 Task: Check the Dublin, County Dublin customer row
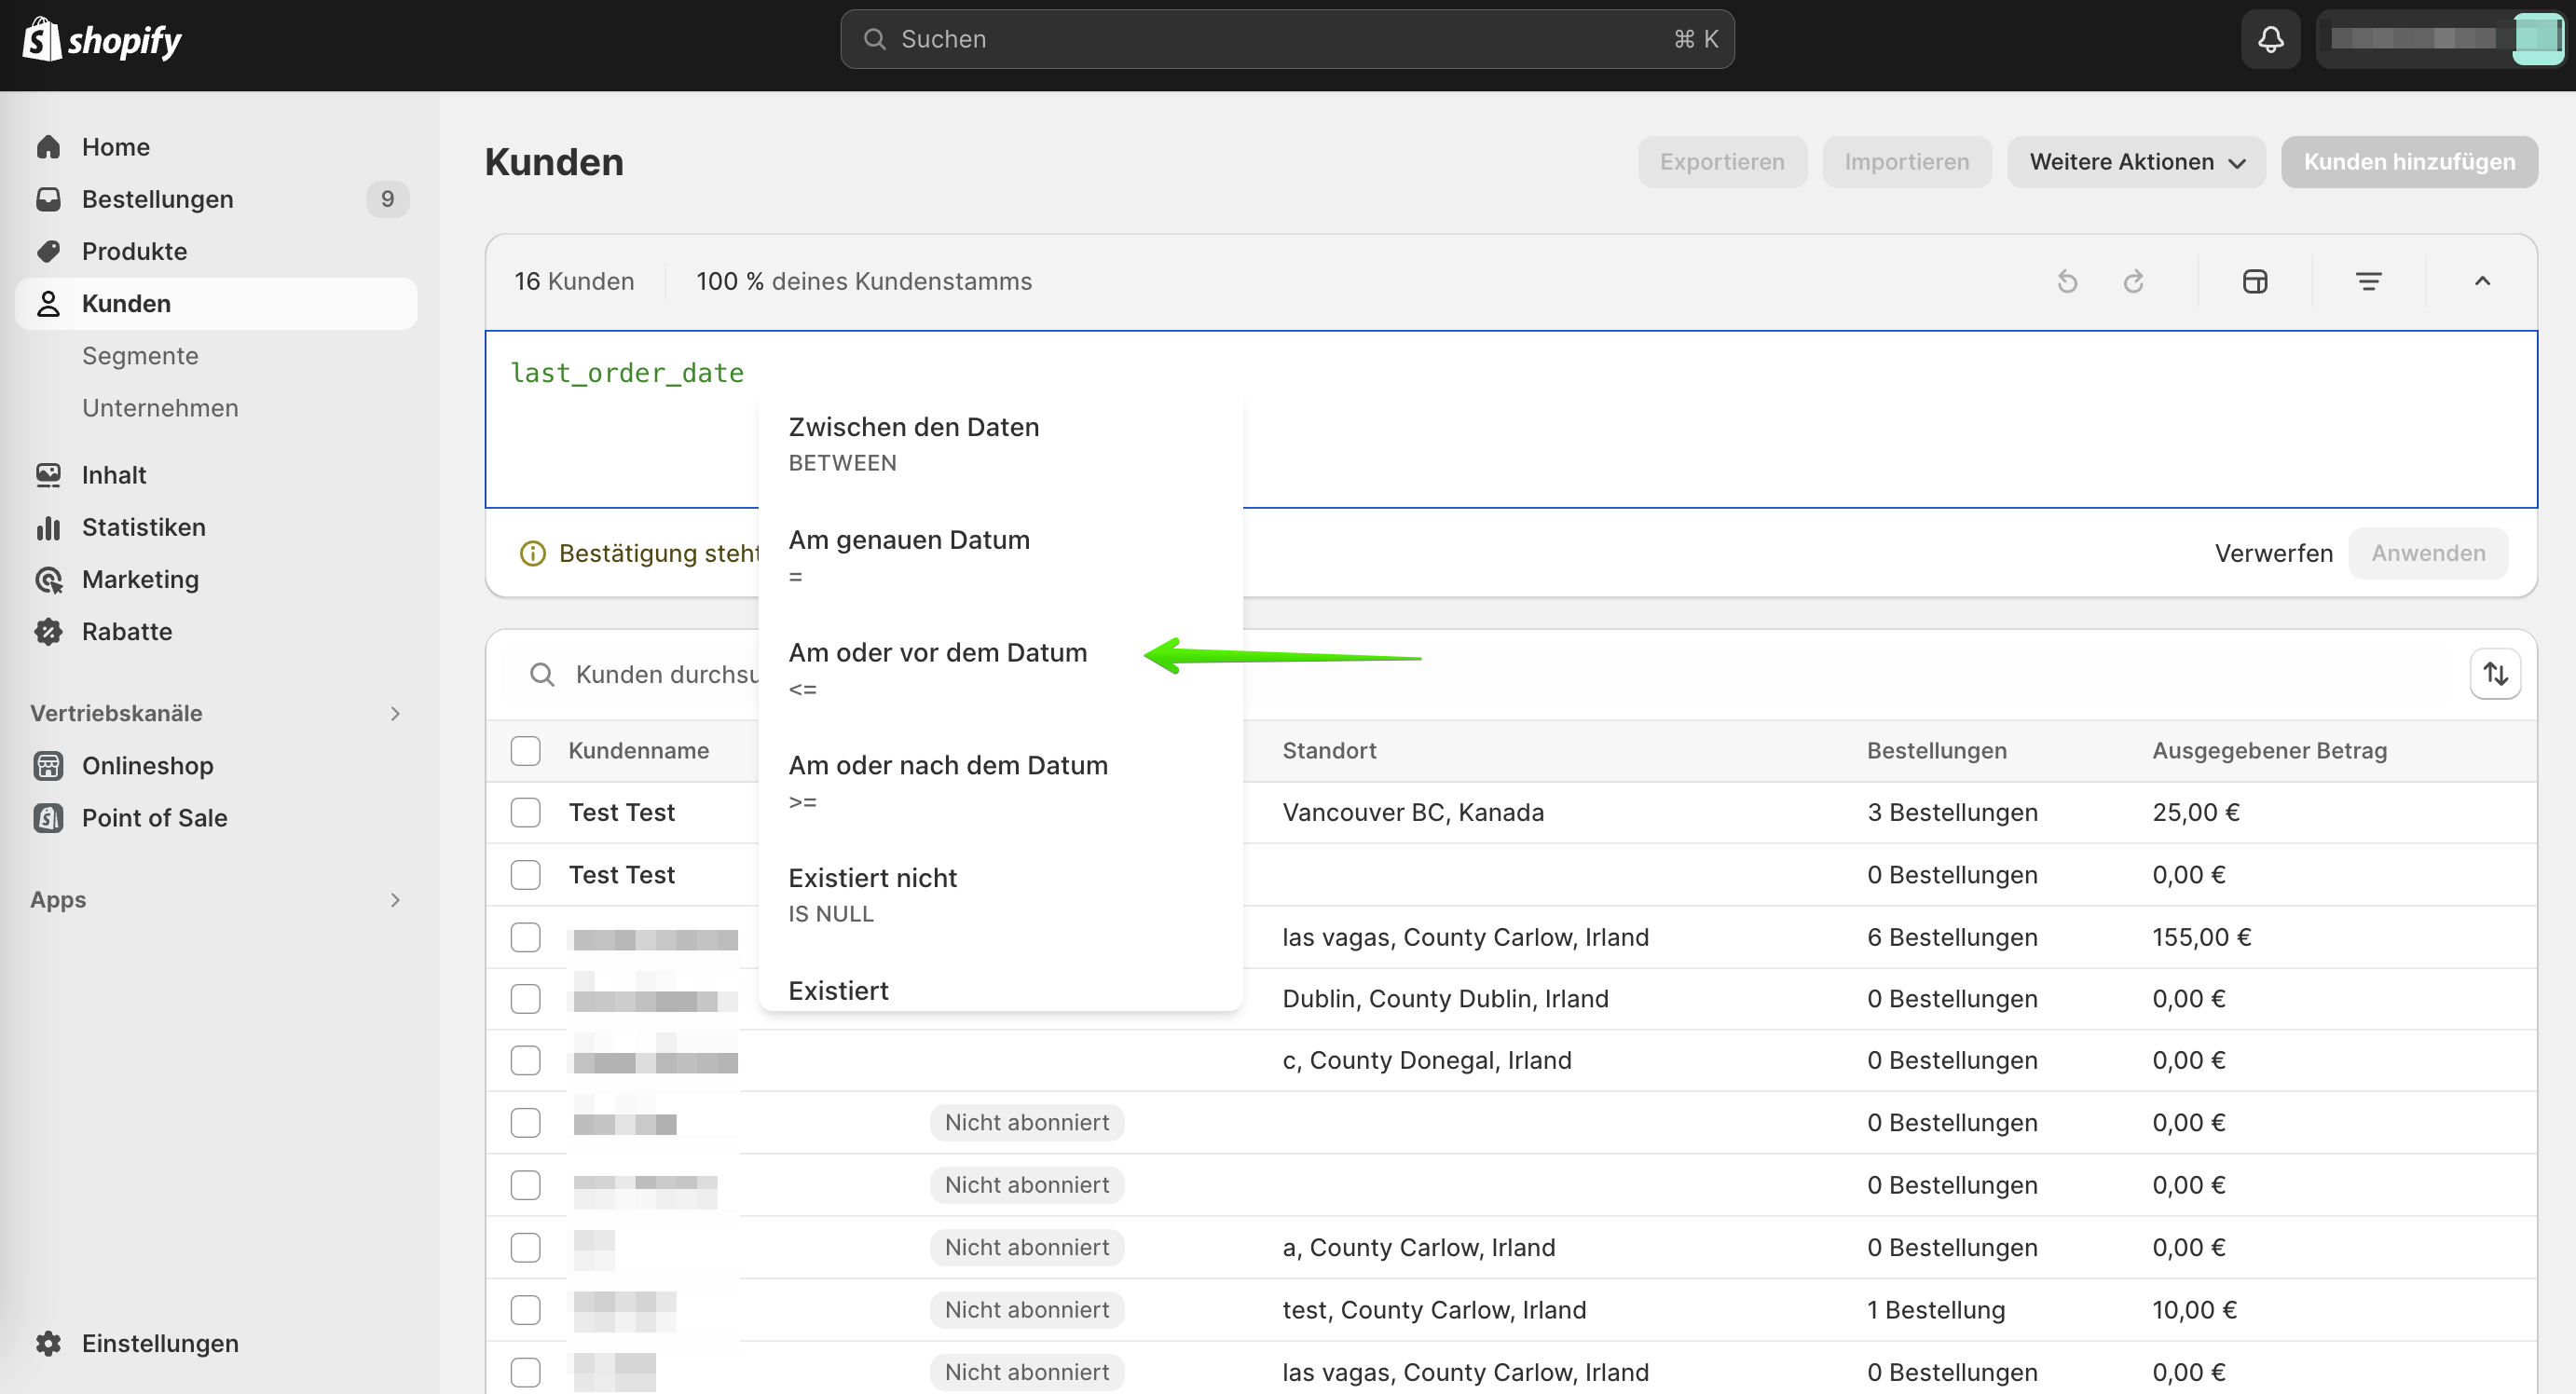point(525,999)
